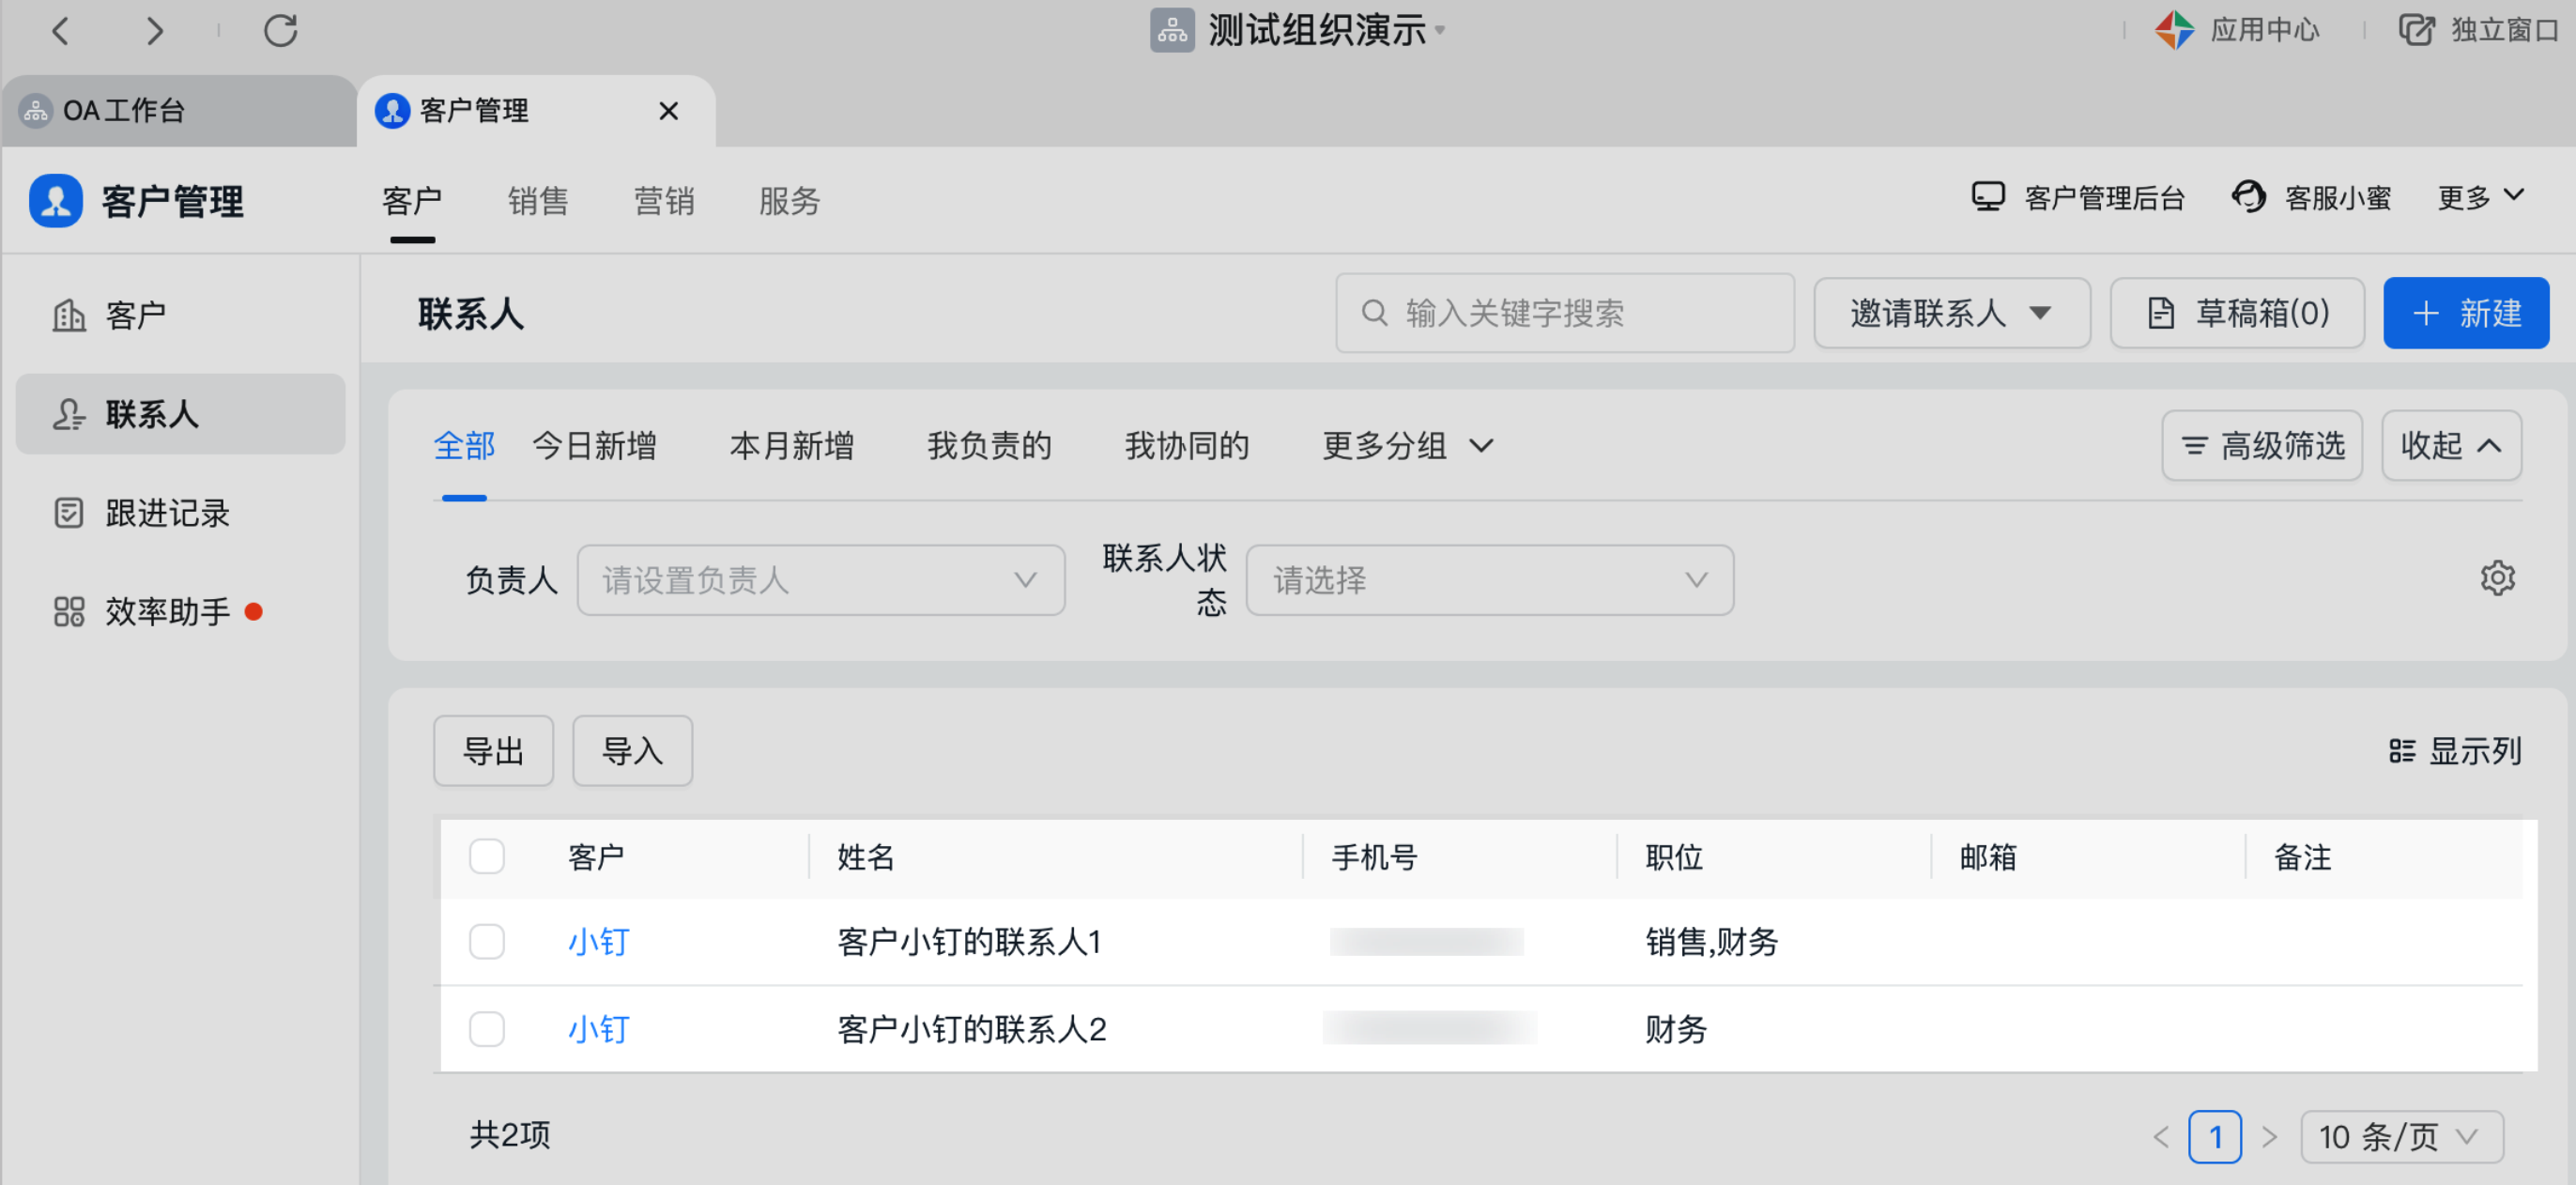The width and height of the screenshot is (2576, 1185).
Task: Open customer link 小钉 in first row
Action: point(598,941)
